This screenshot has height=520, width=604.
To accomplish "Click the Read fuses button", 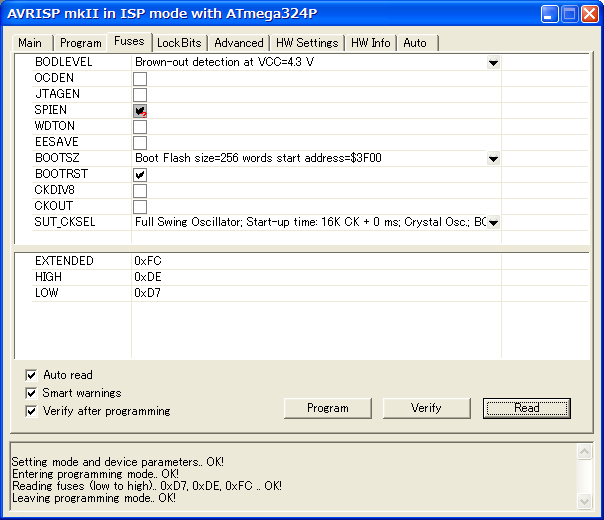I will click(527, 408).
